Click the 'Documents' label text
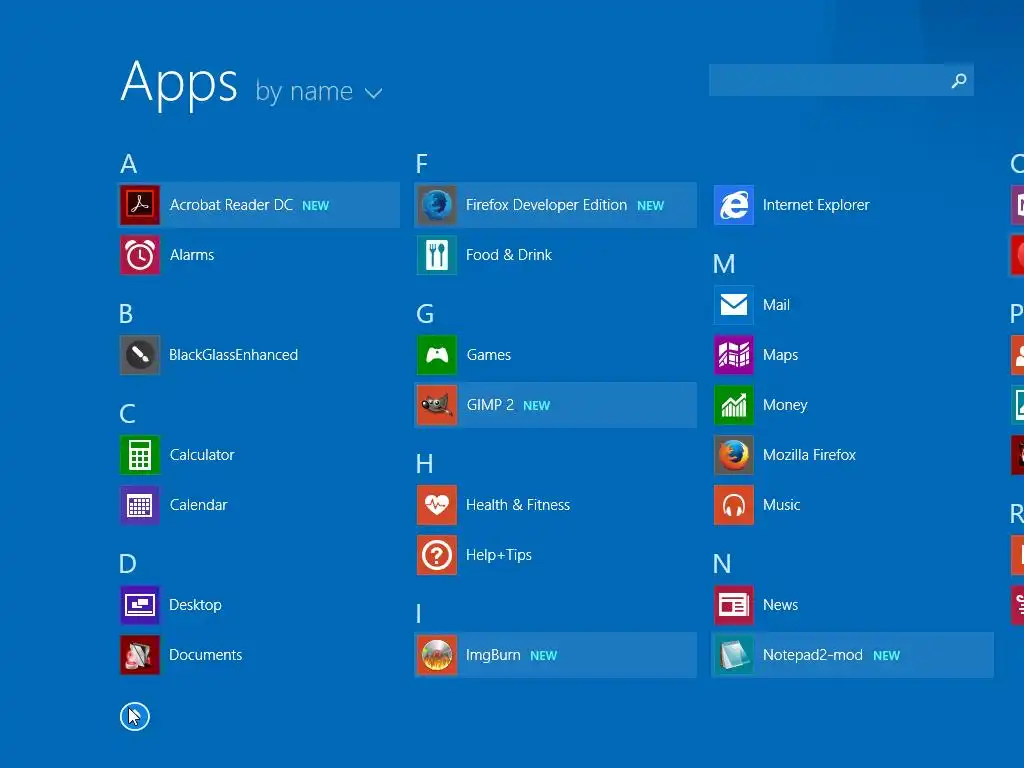Screen dimensions: 1024x768 206,654
